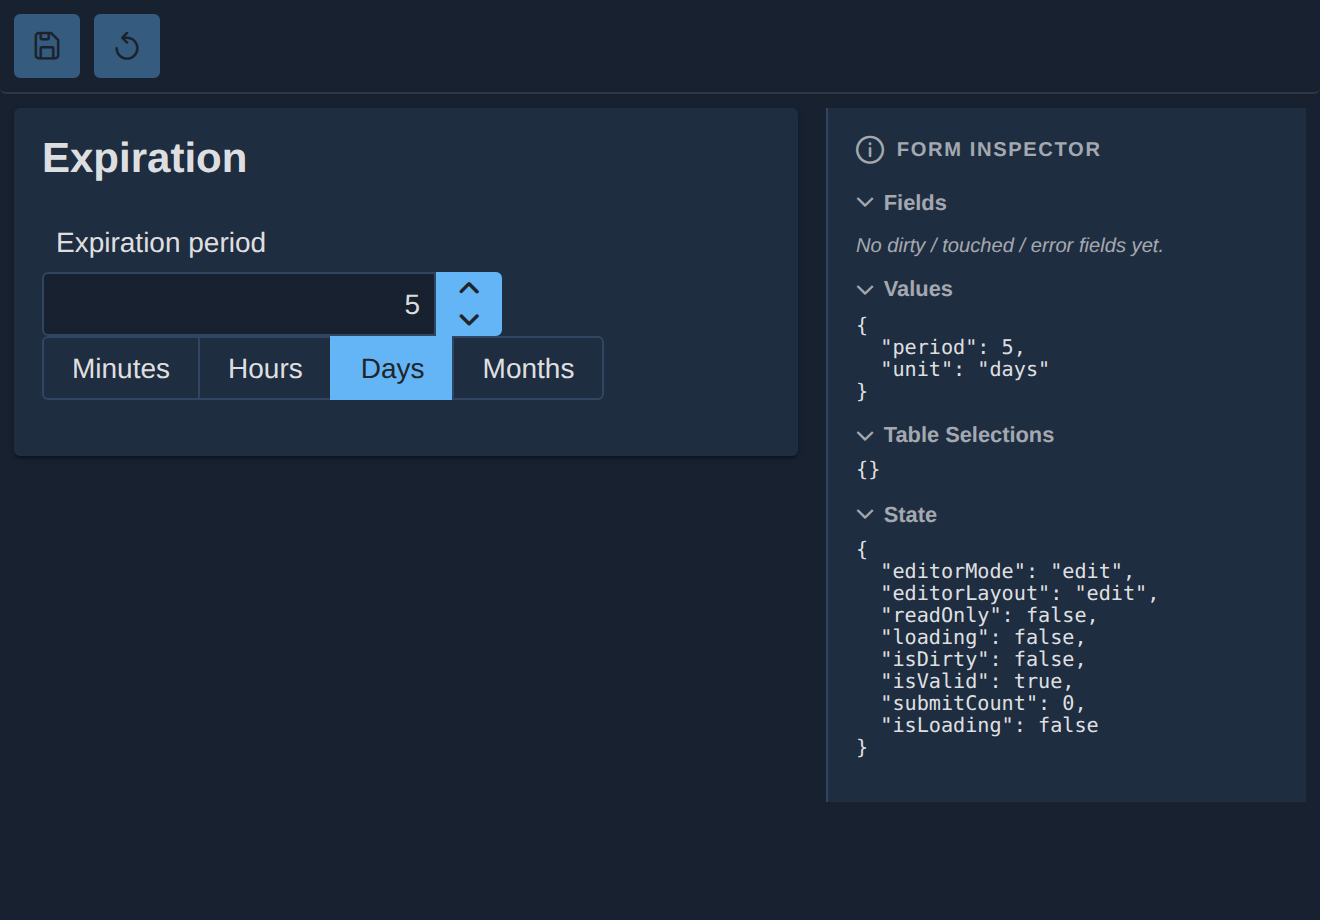
Task: Click the Form Inspector info icon
Action: tap(870, 150)
